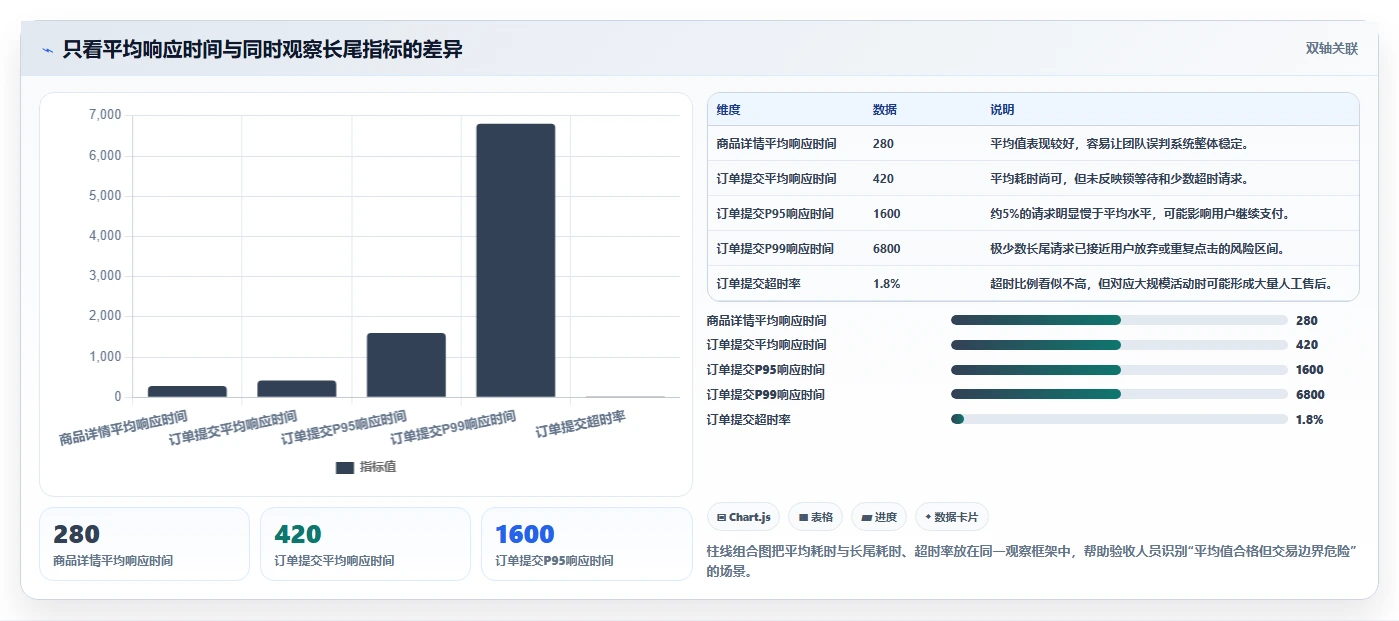The width and height of the screenshot is (1399, 621).
Task: Click the 订单提交平均响应时间 bar in chart
Action: tap(297, 389)
